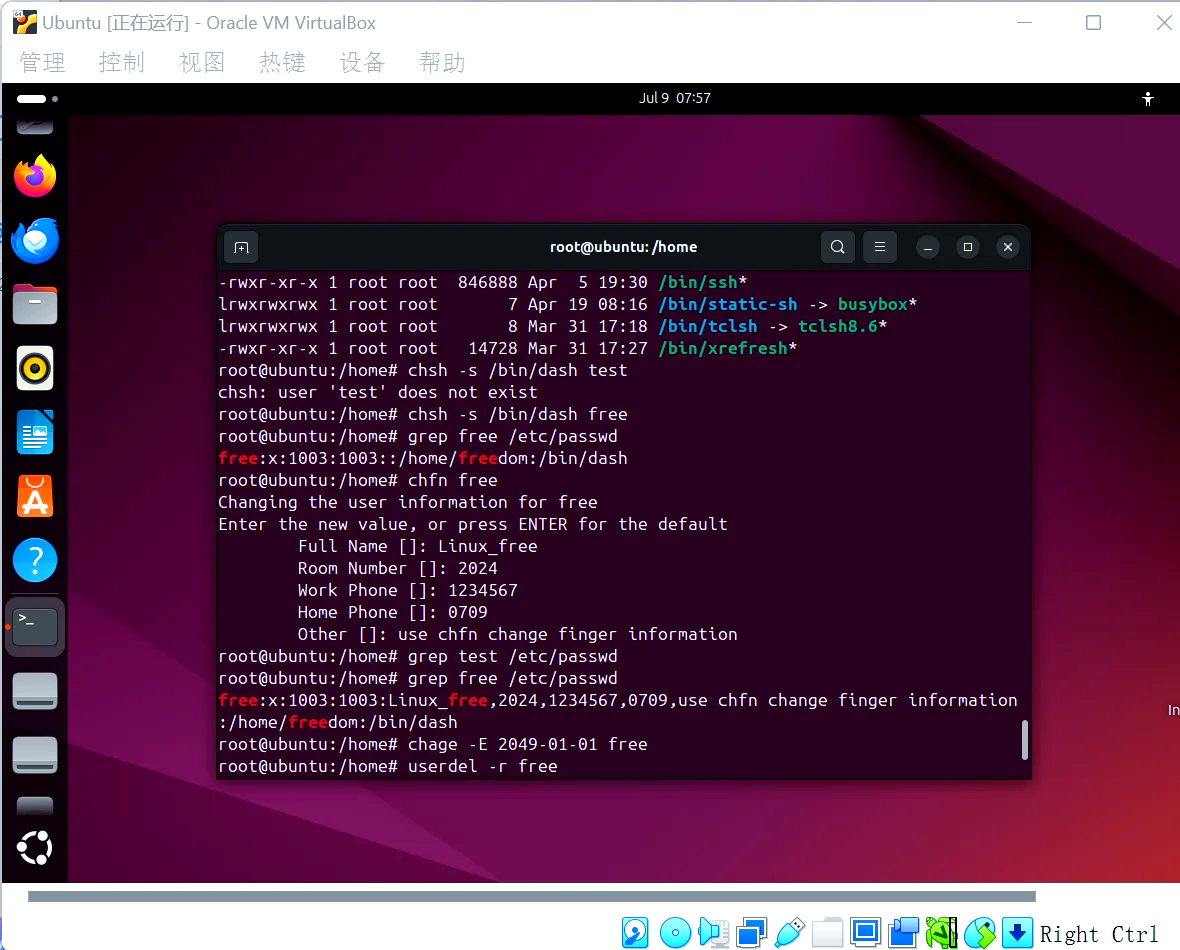Click the Jul 9 07:57 clock
Screen dimensions: 1180x950
coord(674,98)
